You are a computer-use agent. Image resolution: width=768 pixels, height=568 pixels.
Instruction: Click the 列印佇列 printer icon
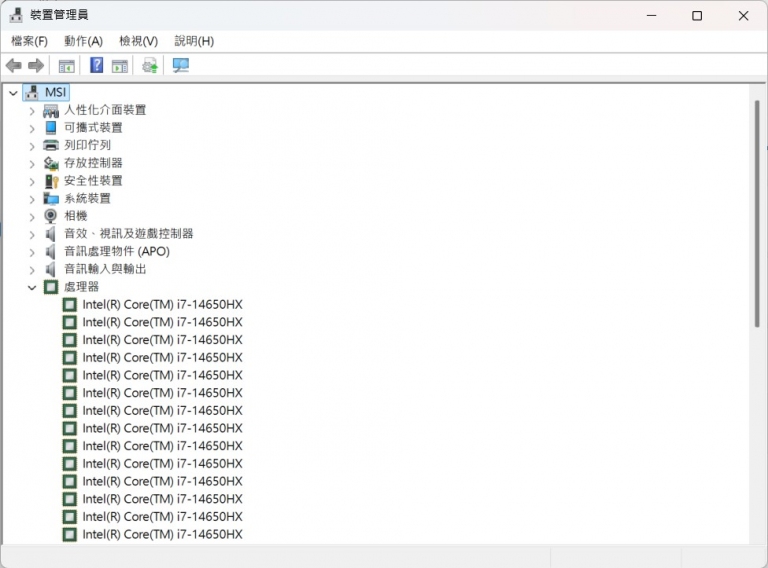tap(51, 145)
